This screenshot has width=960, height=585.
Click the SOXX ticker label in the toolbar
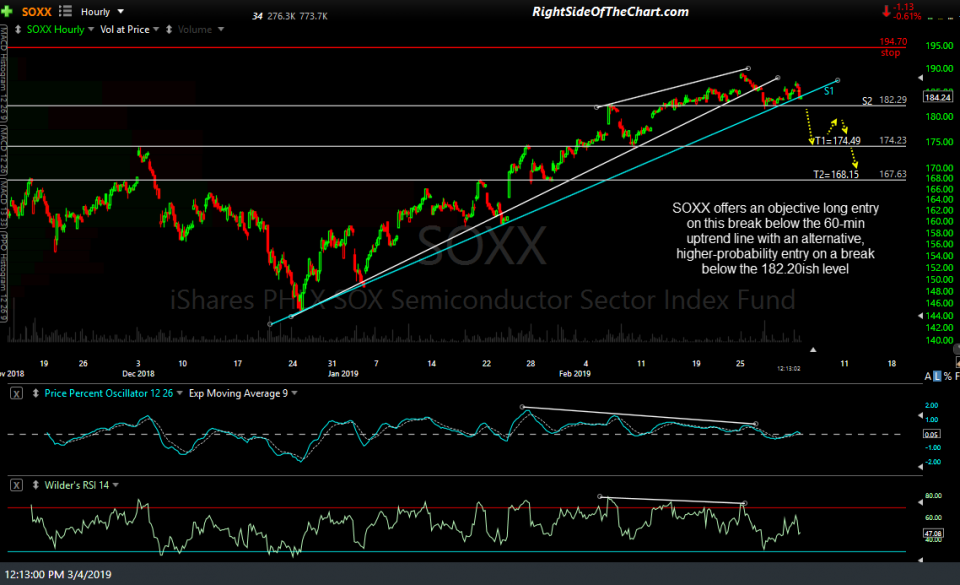coord(35,11)
